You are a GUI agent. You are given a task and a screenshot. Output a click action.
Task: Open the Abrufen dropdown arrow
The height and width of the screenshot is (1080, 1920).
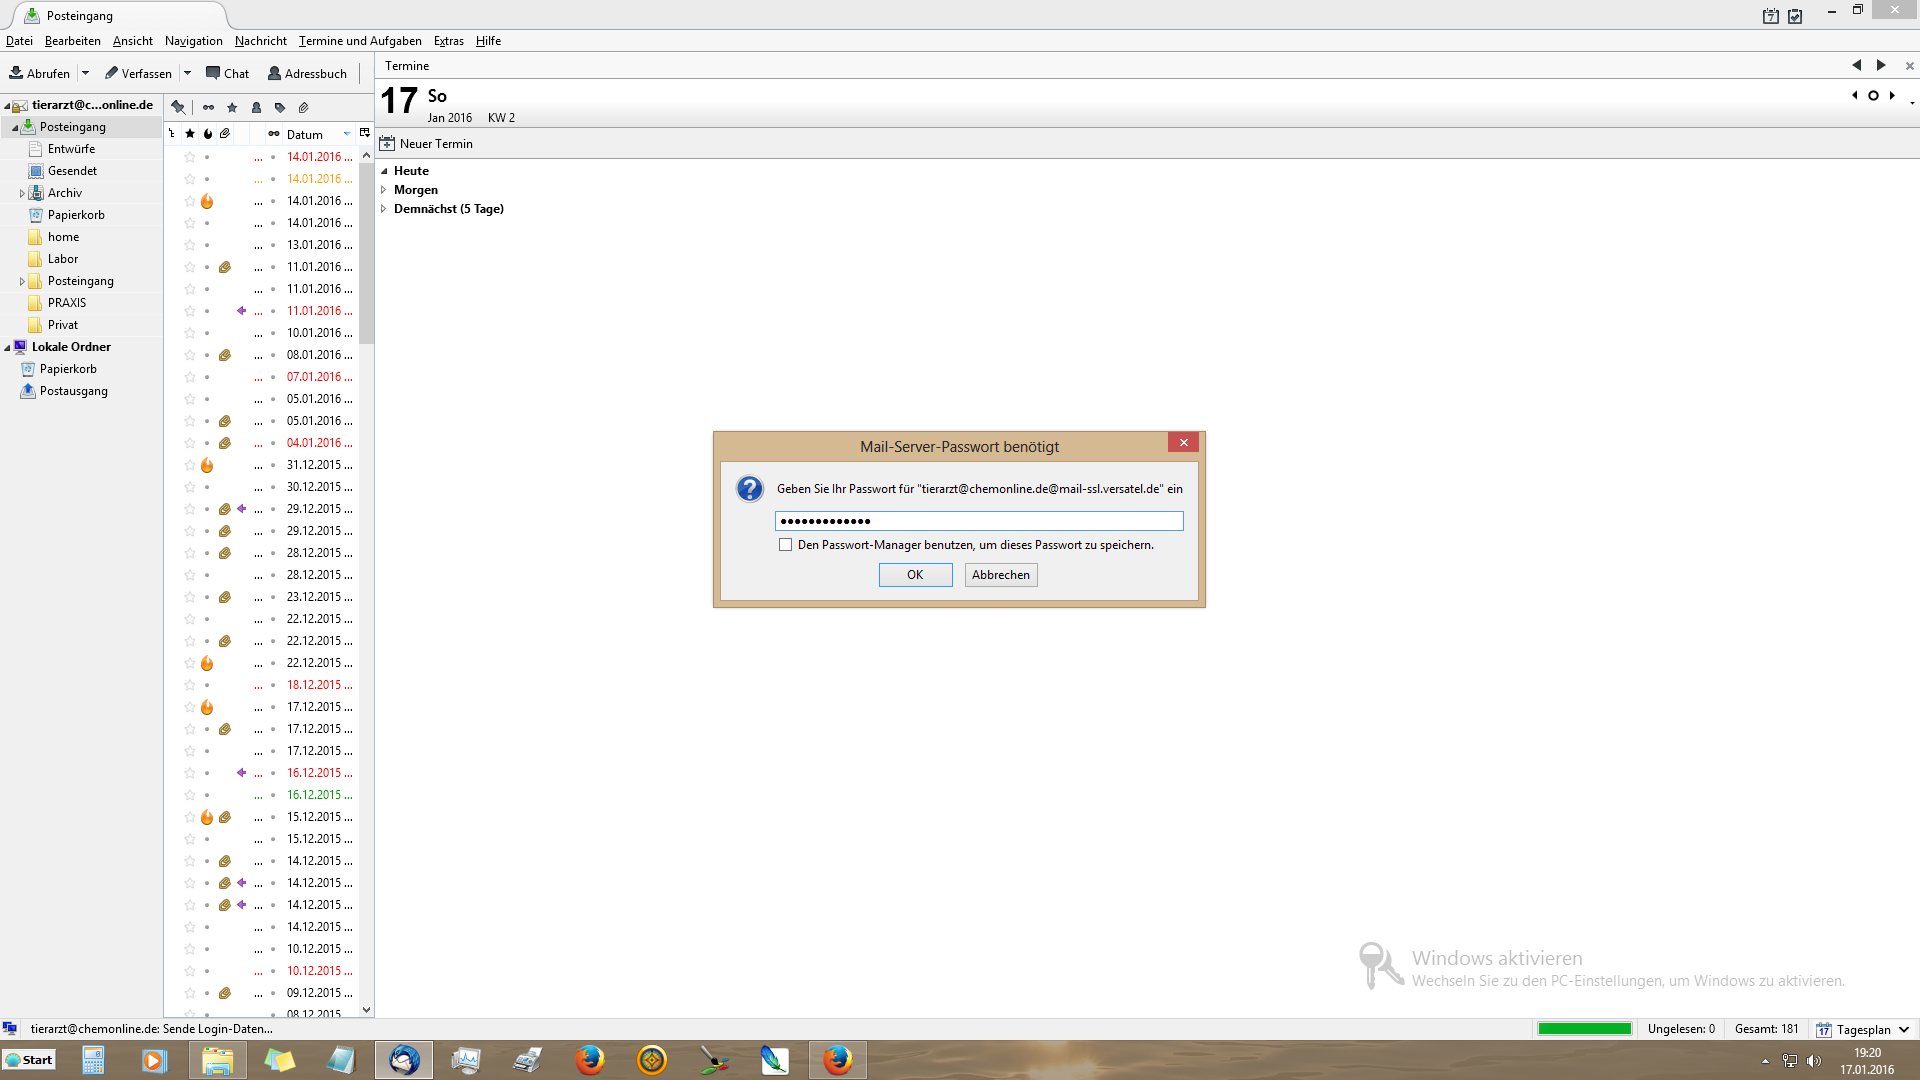(85, 73)
